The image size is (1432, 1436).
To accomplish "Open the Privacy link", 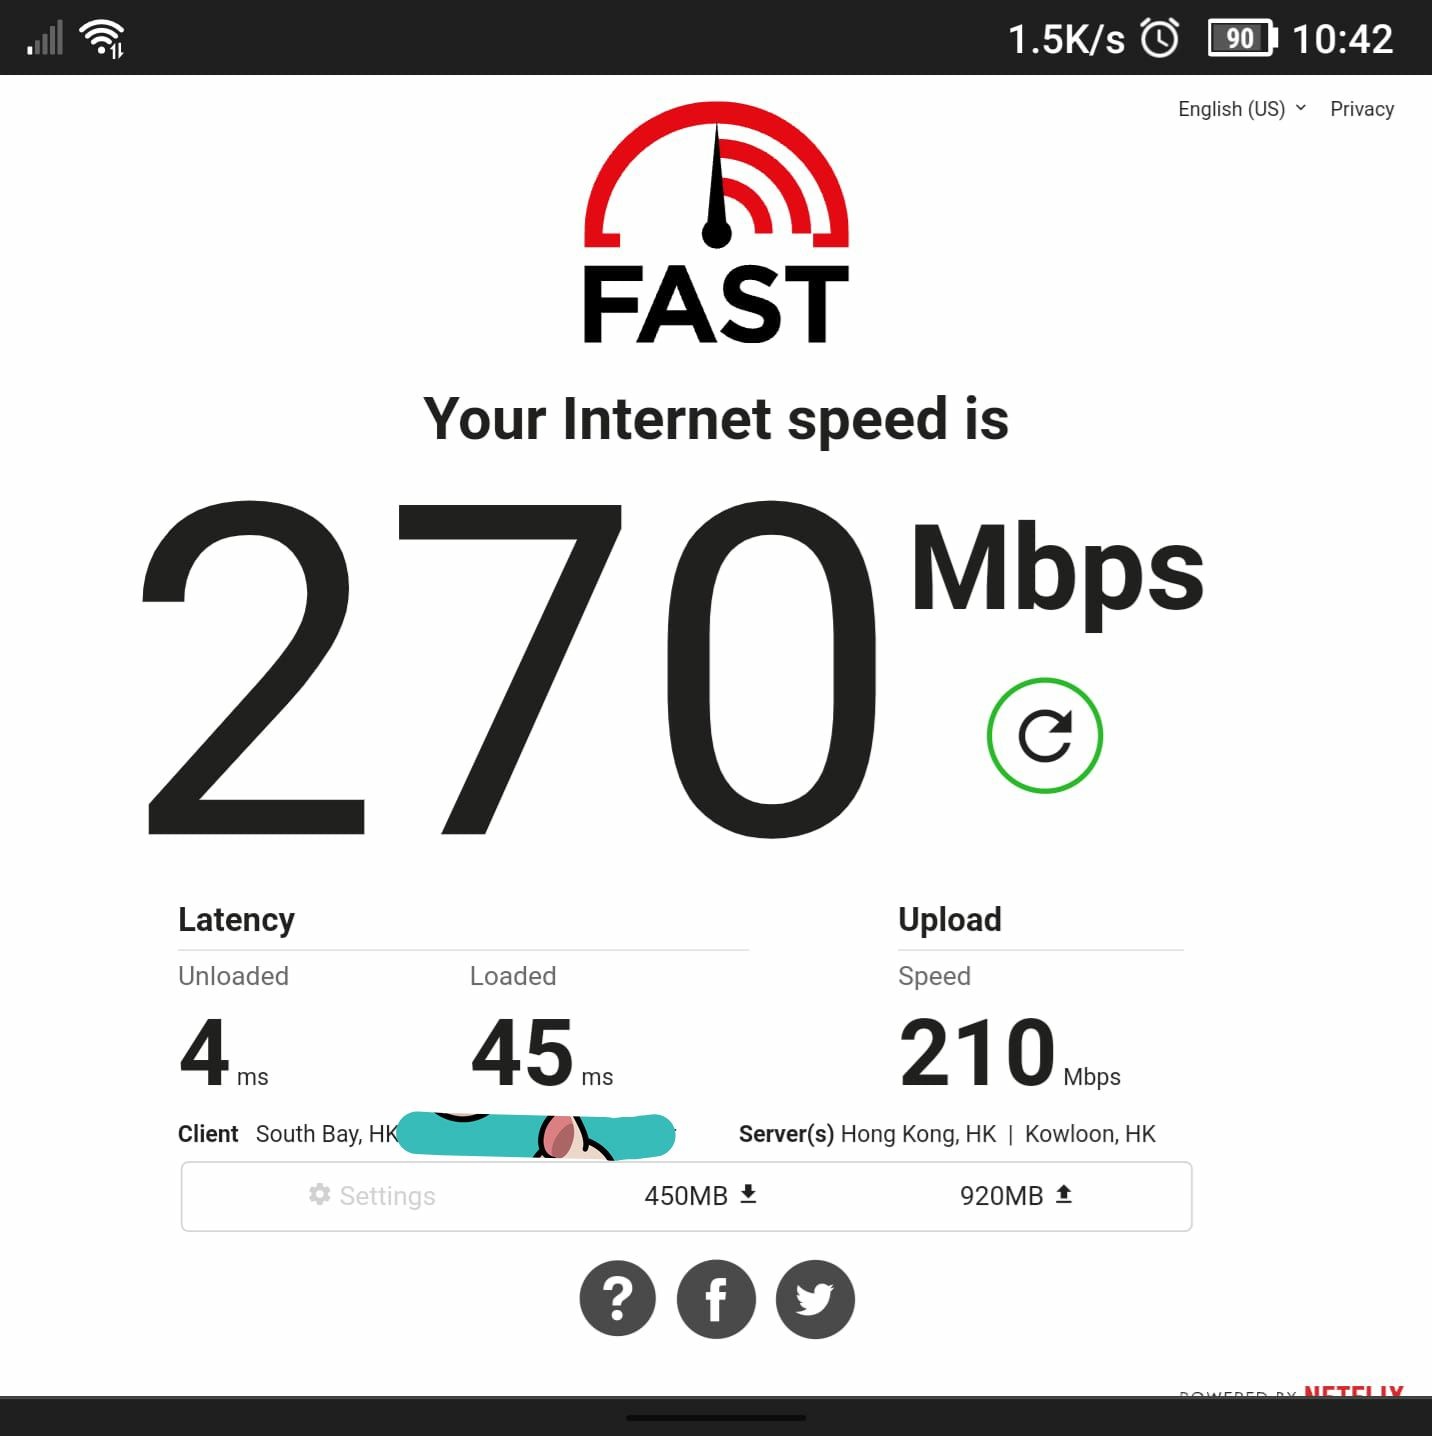I will pos(1362,108).
